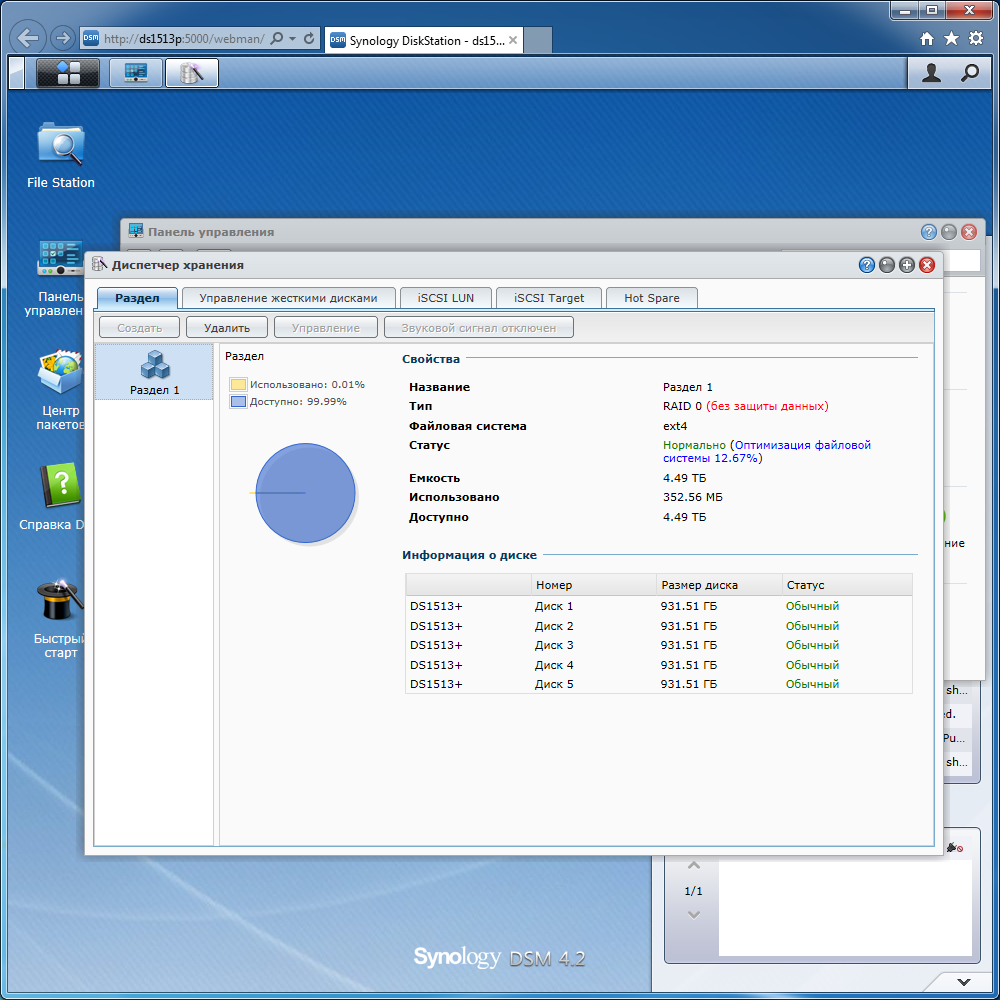This screenshot has width=1000, height=1000.
Task: Click the Удалить button
Action: click(x=227, y=328)
